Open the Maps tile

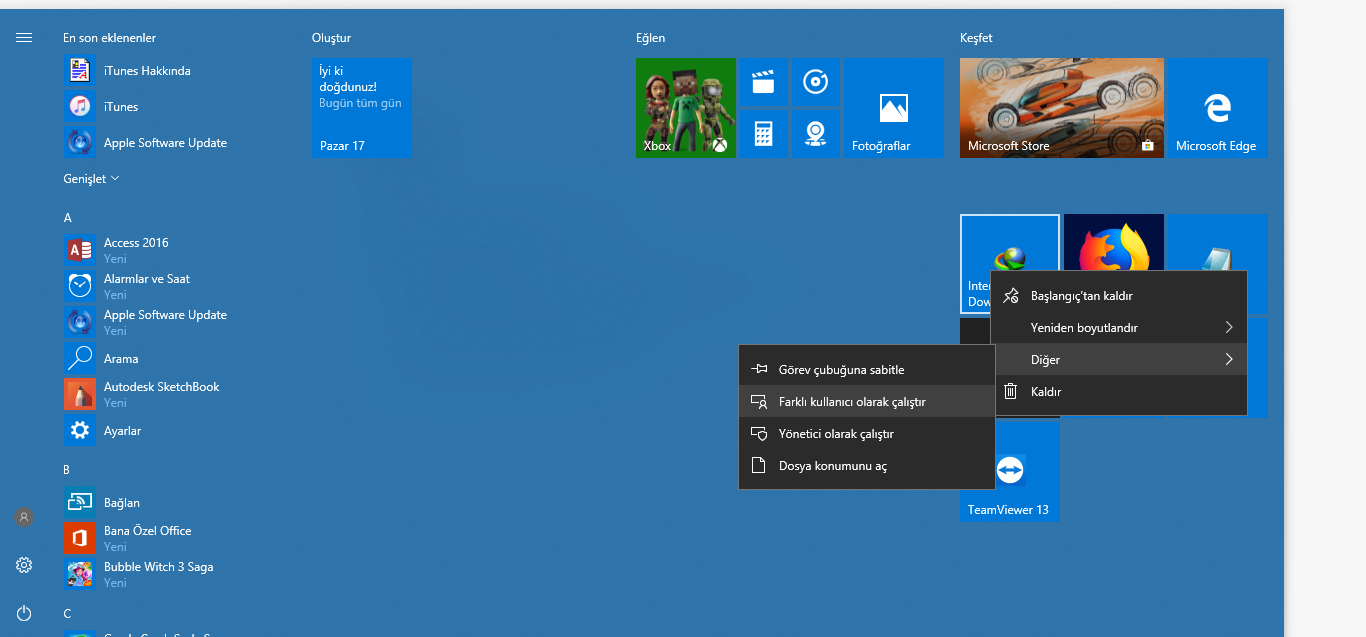click(x=815, y=133)
